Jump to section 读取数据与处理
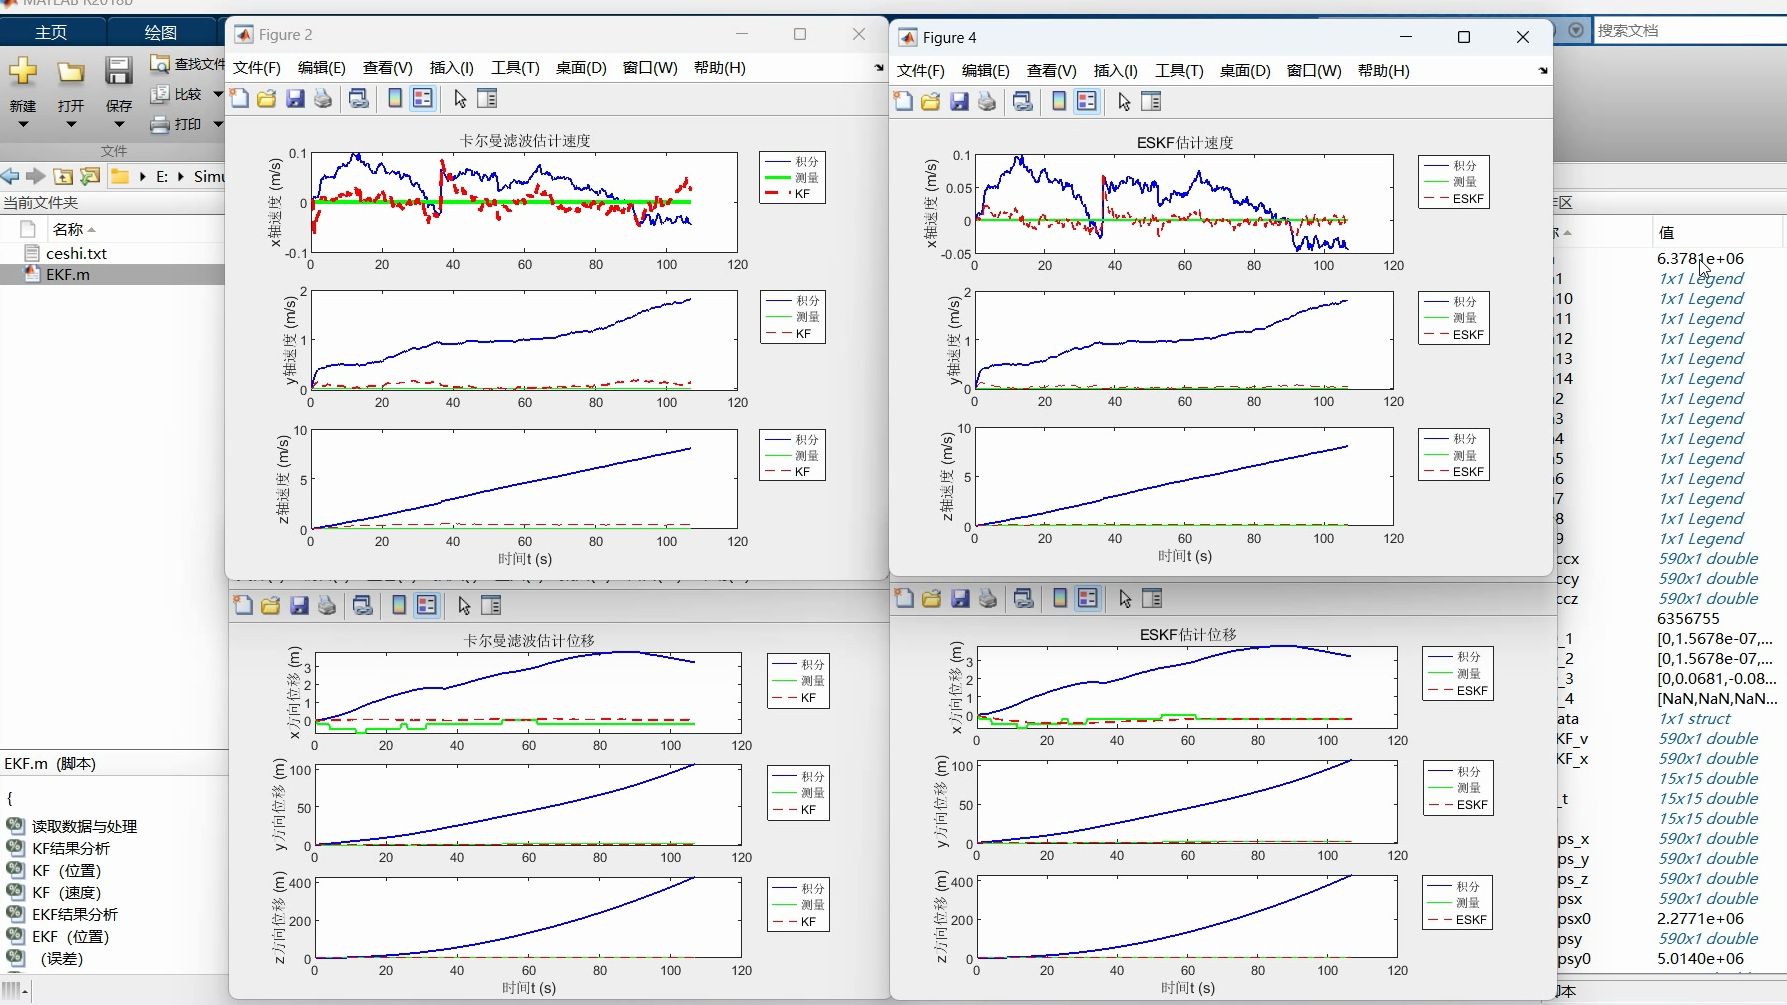This screenshot has width=1787, height=1005. (84, 826)
